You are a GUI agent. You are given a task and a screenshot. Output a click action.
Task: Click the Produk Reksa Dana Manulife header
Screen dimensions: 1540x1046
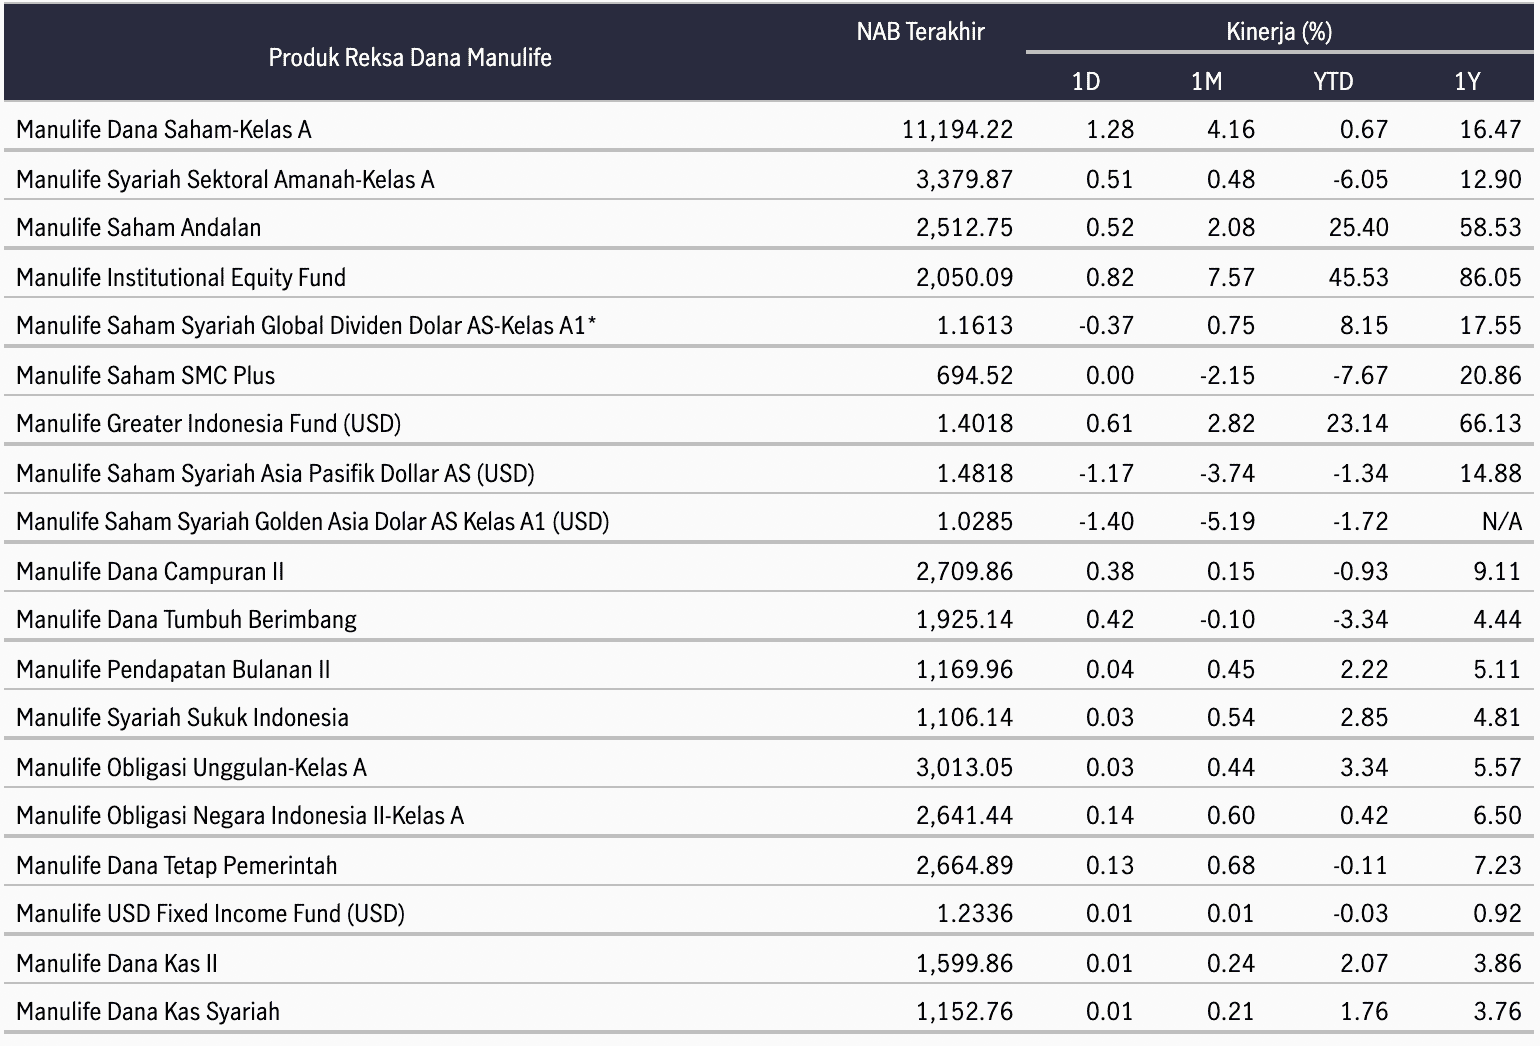coord(409,58)
